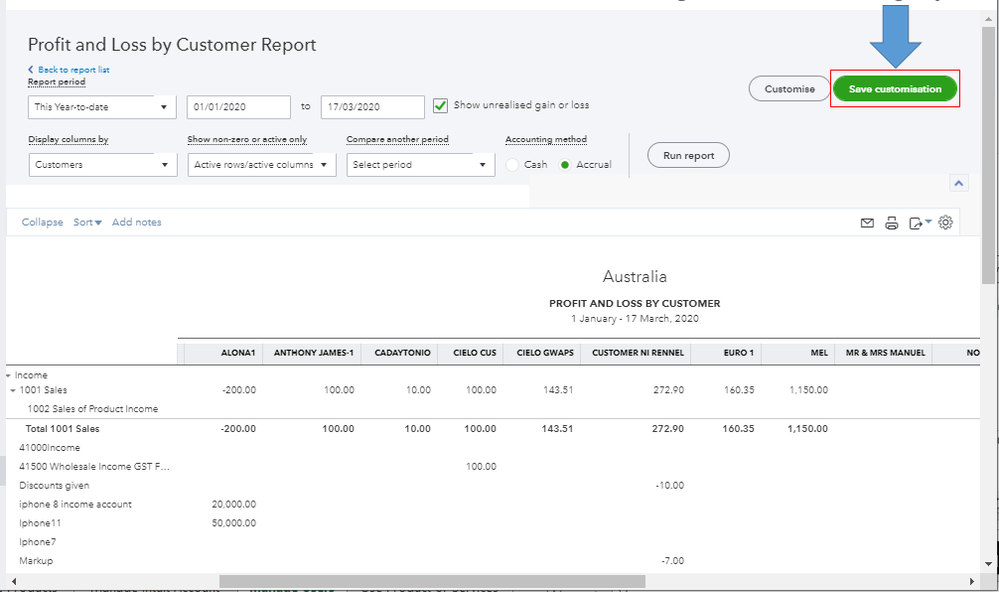This screenshot has width=999, height=592.
Task: Click the back arrow beside report list link
Action: point(30,69)
